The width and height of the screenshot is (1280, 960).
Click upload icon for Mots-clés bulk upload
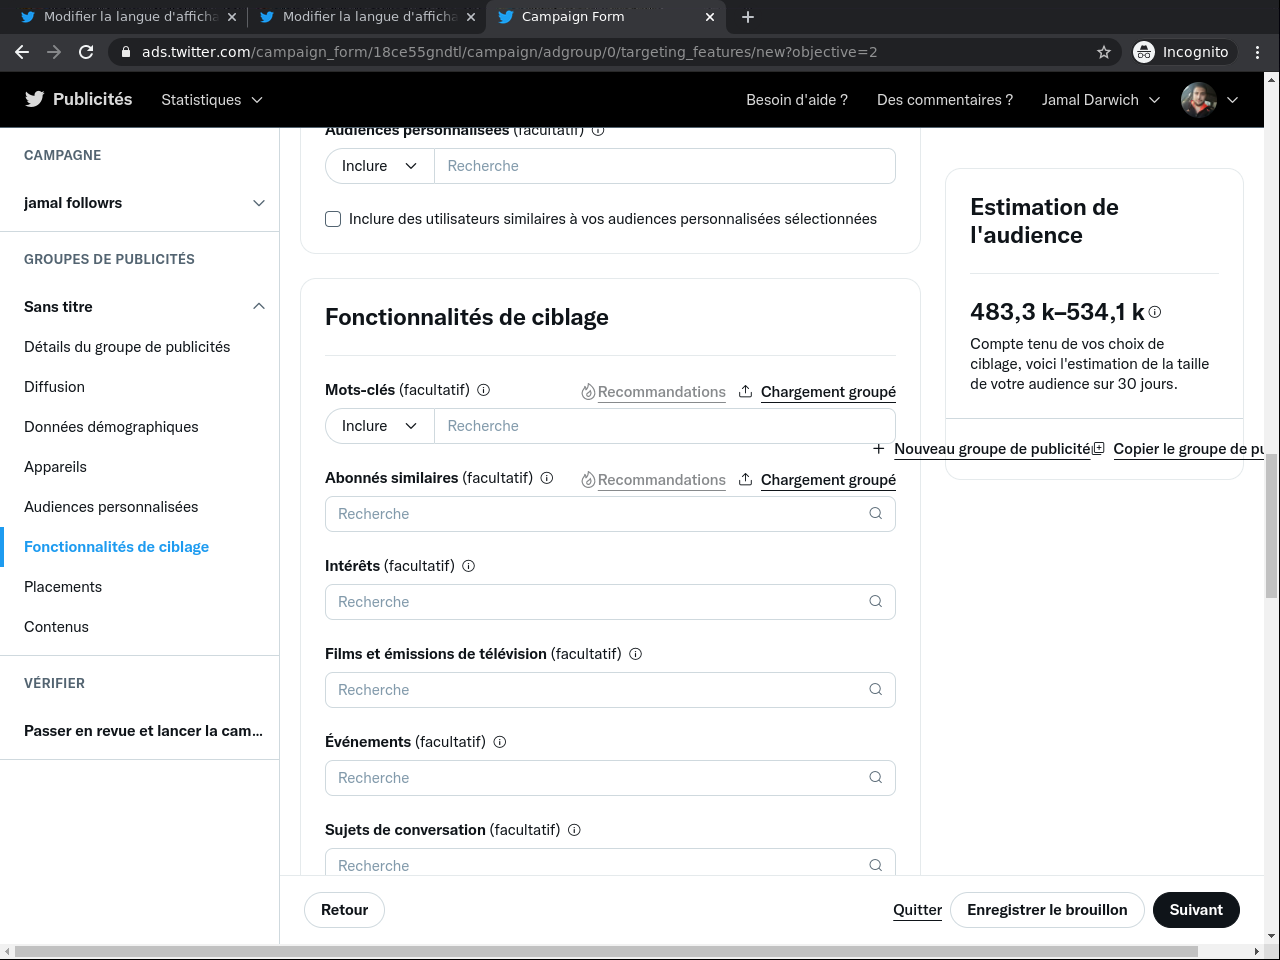745,391
